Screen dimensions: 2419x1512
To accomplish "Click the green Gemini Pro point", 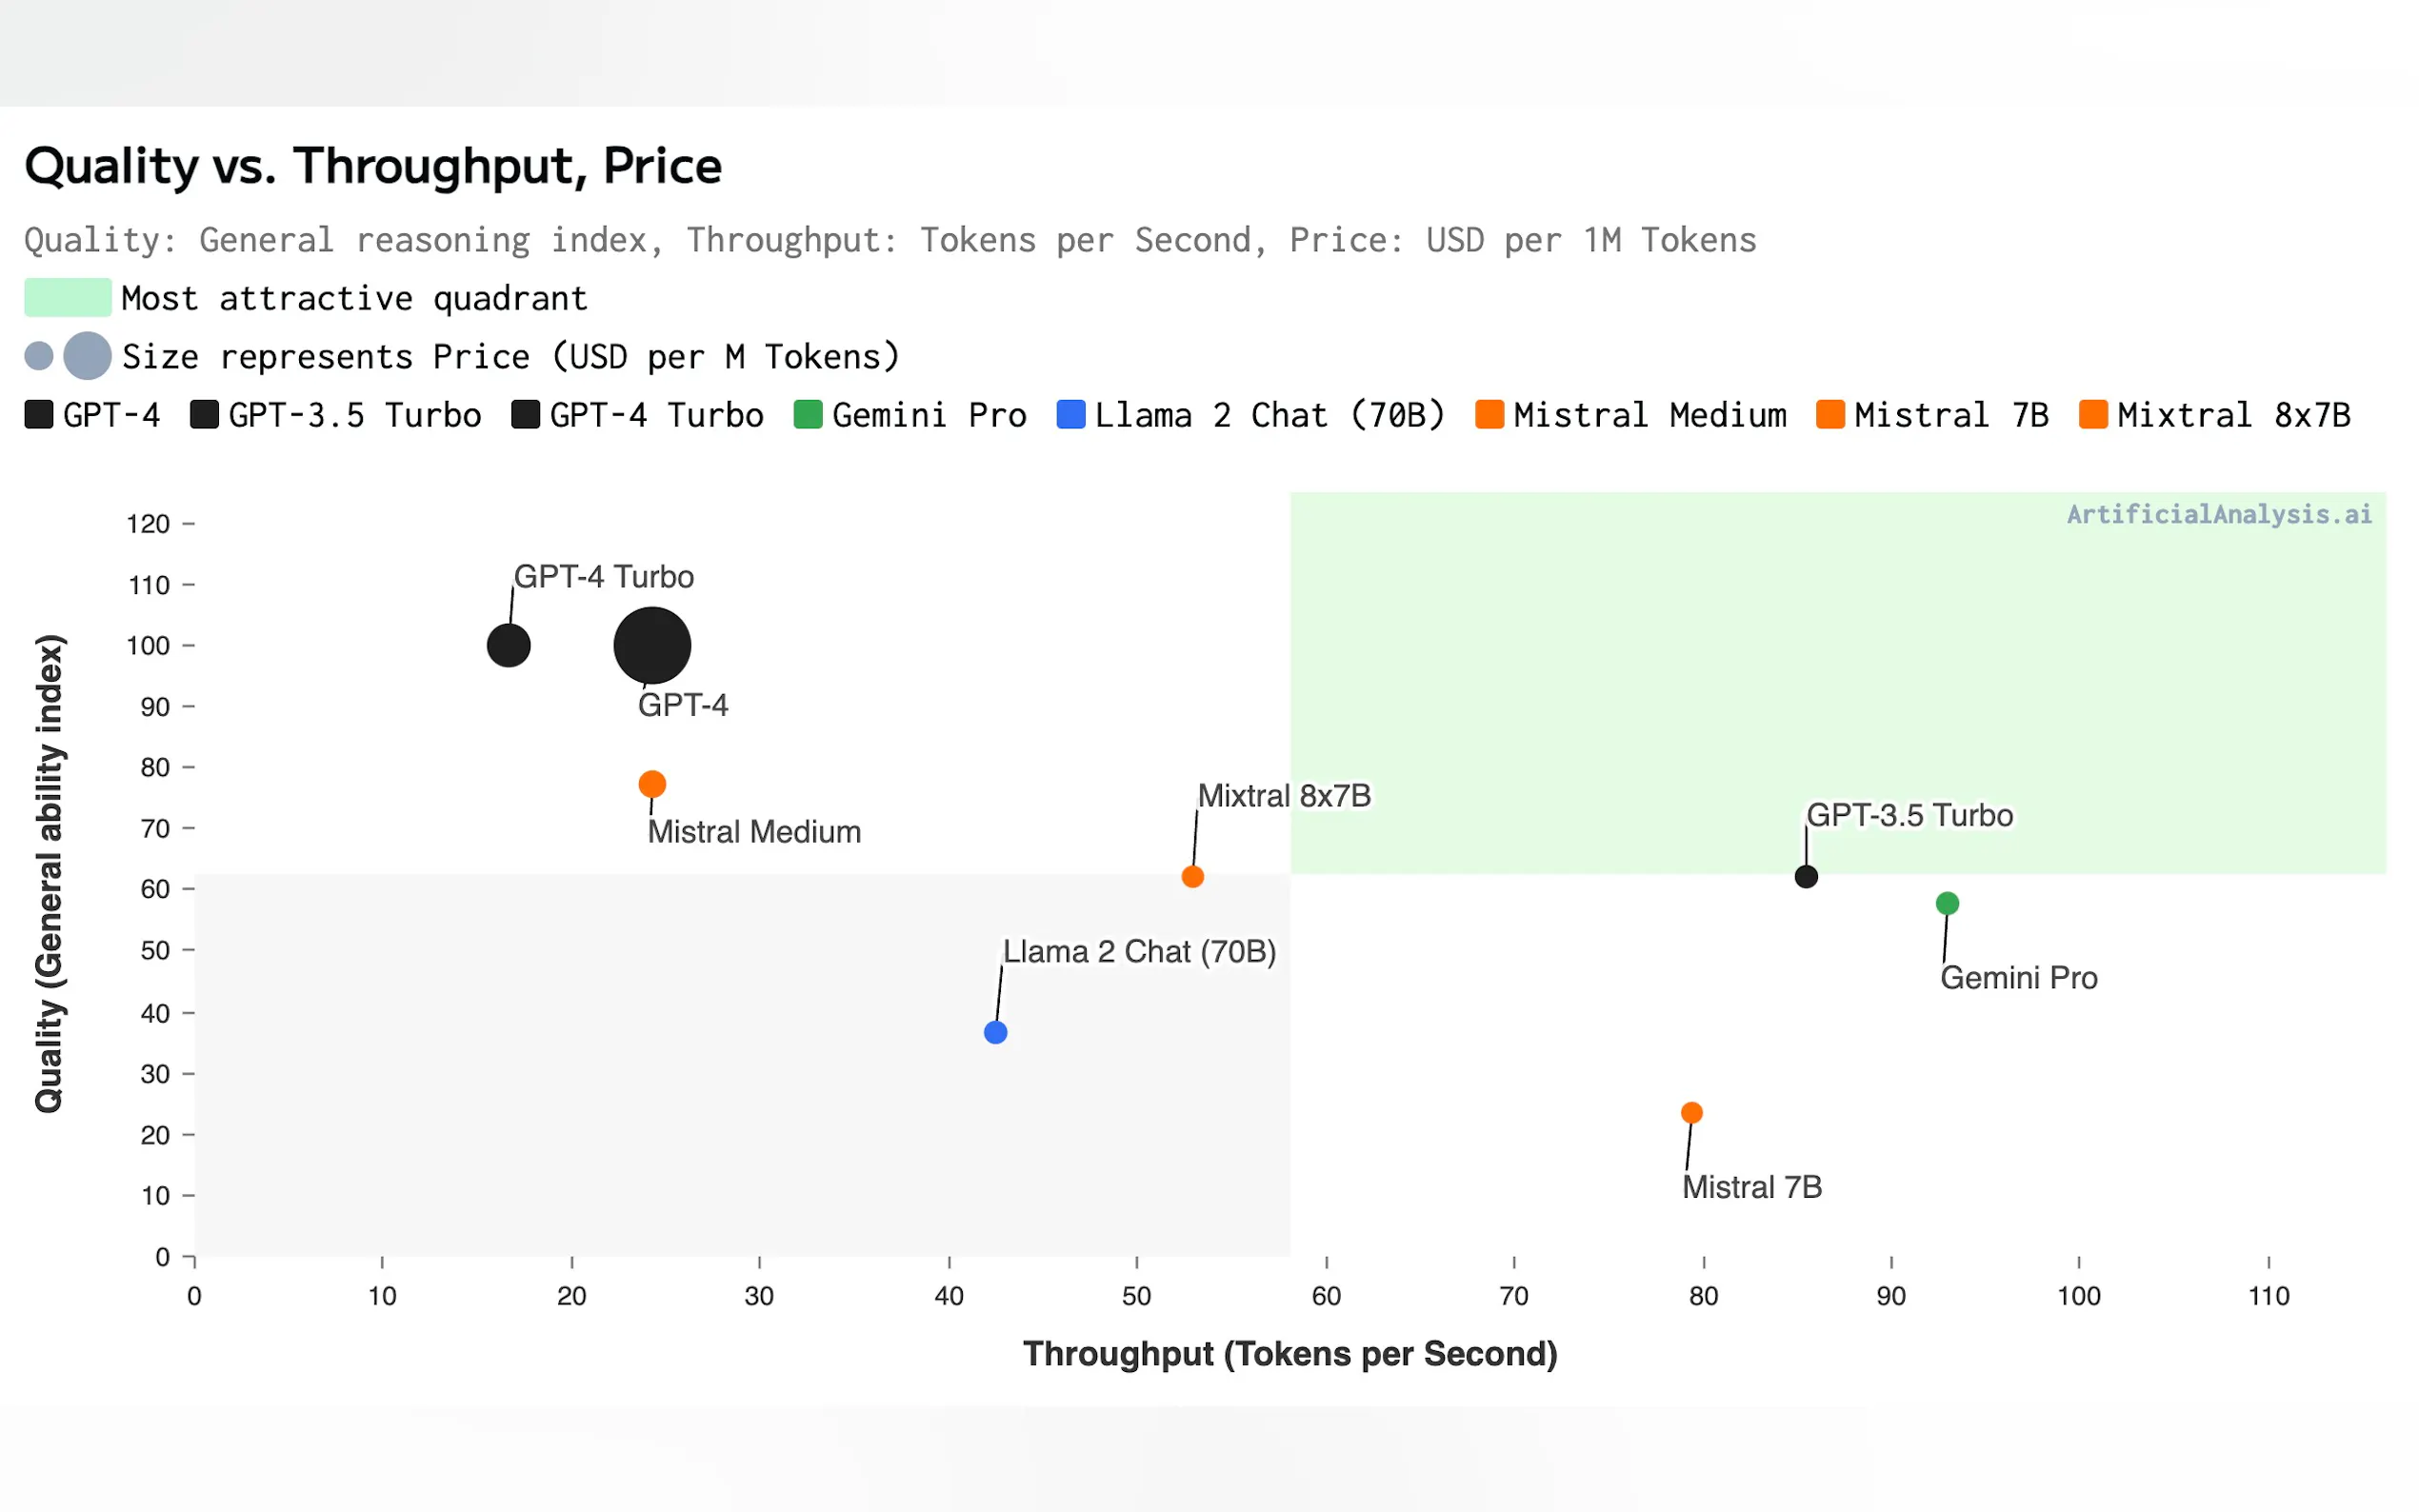I will 1947,904.
